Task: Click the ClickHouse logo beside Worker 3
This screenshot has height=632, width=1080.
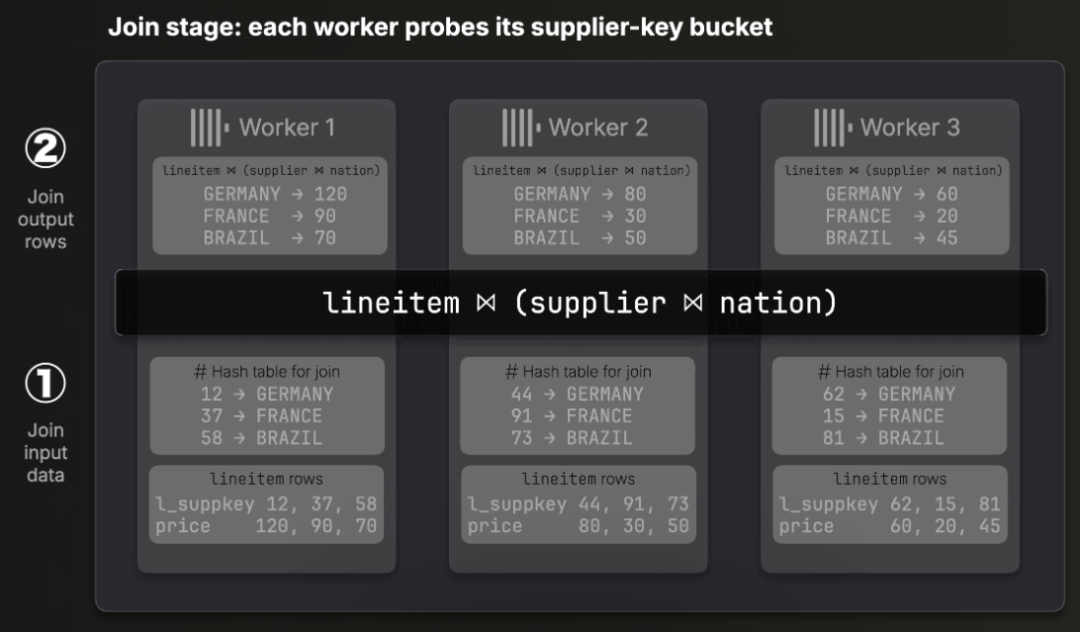Action: point(833,127)
